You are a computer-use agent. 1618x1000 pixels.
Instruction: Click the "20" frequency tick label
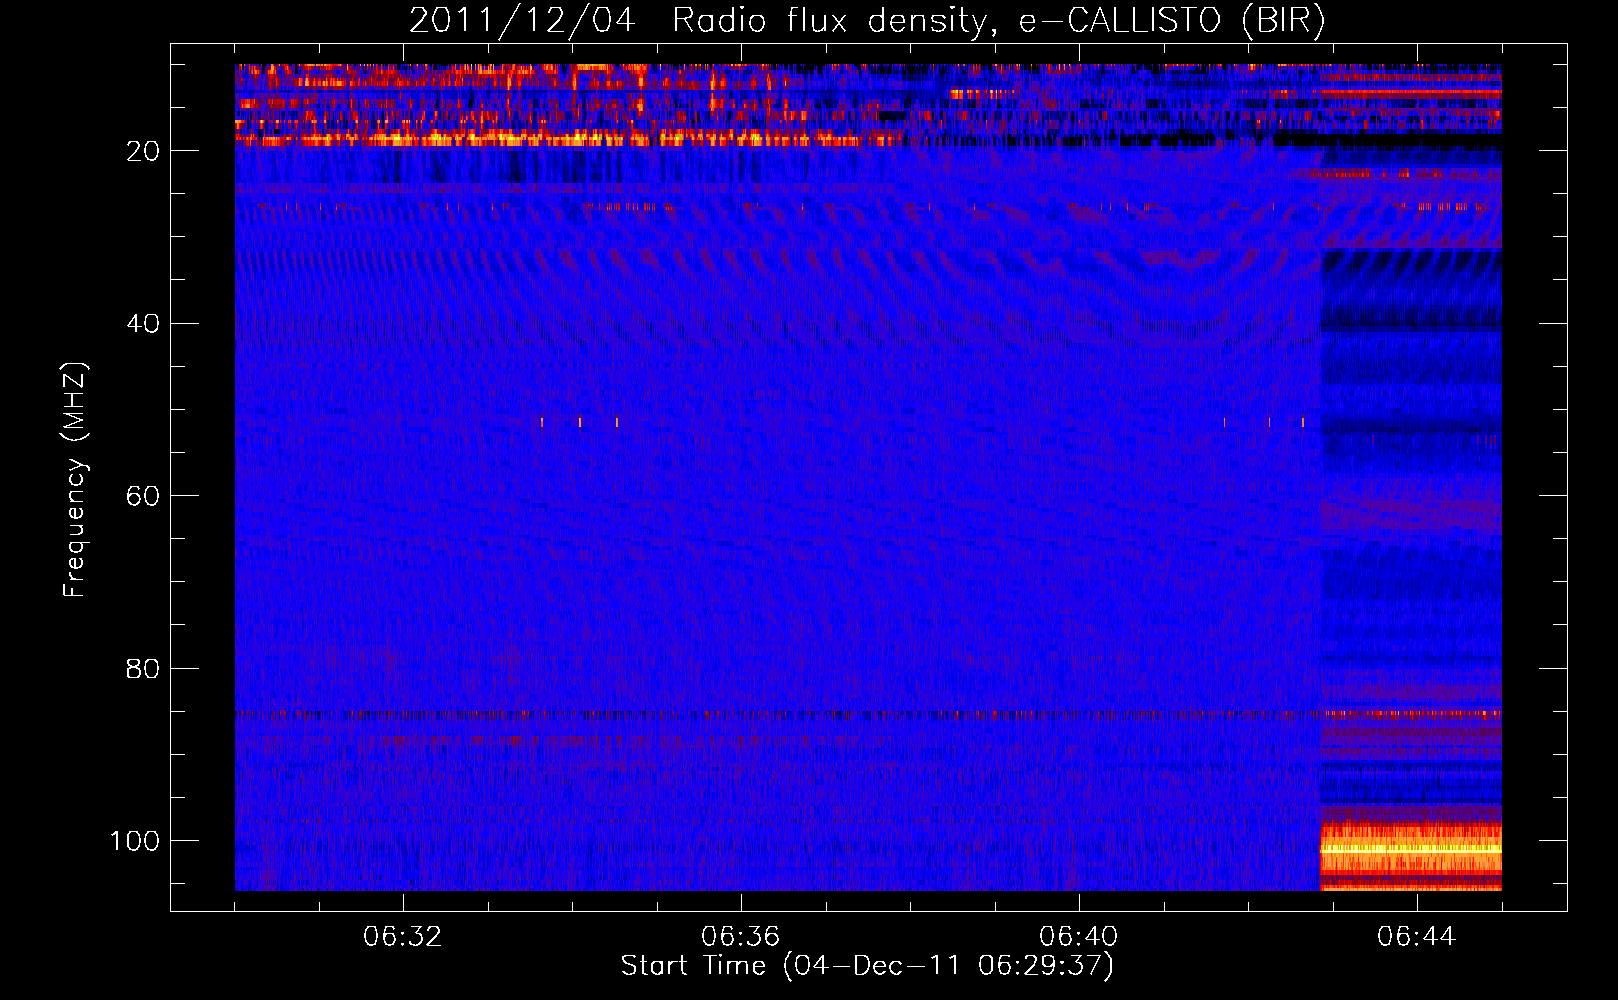click(x=143, y=151)
